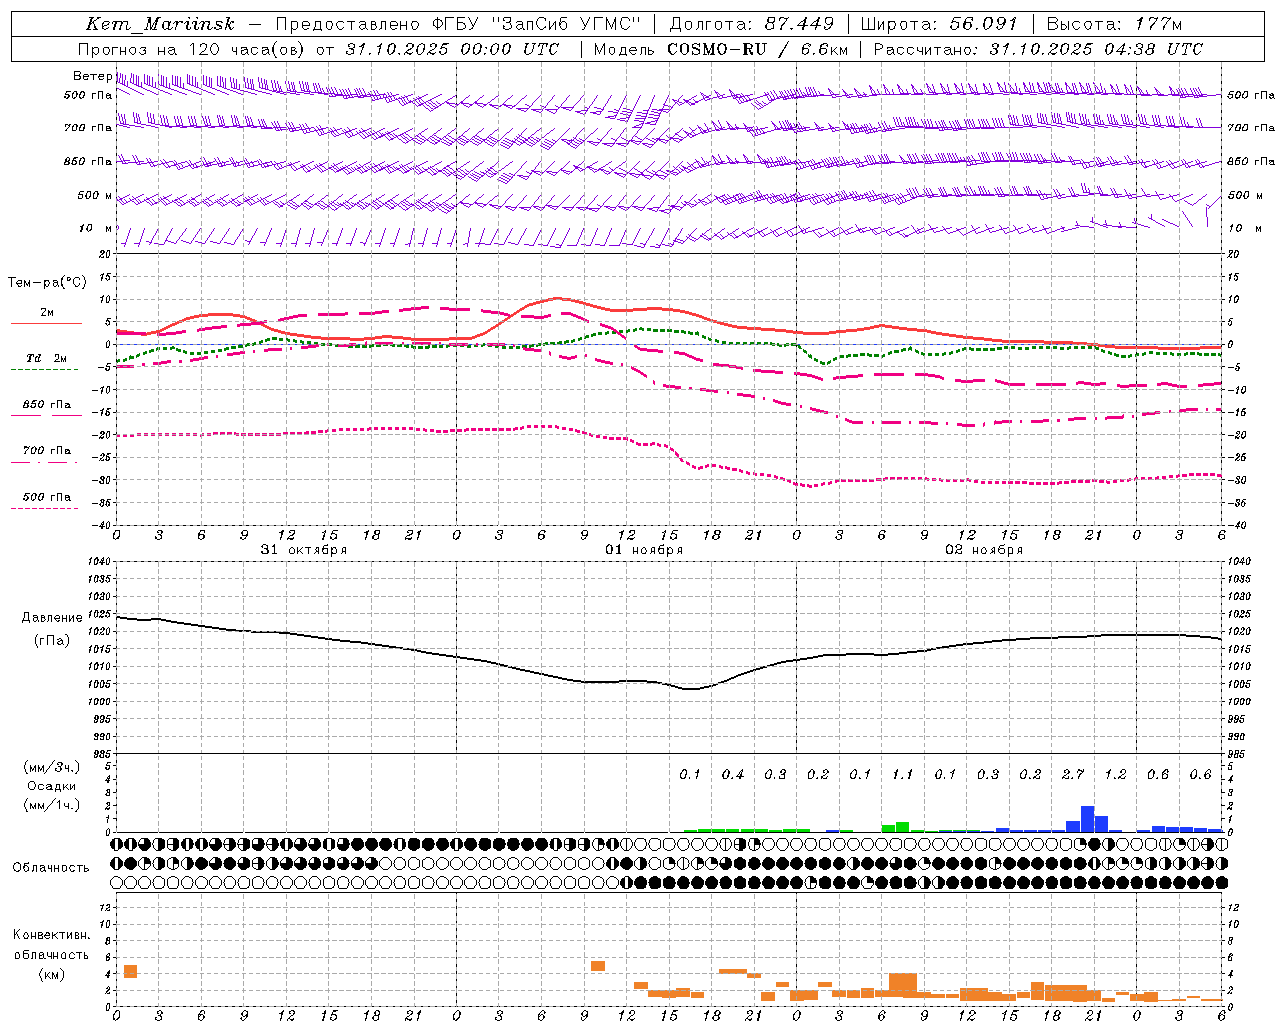Click the 'Осадки' precipitation label
The image size is (1280, 1024).
[x=52, y=786]
